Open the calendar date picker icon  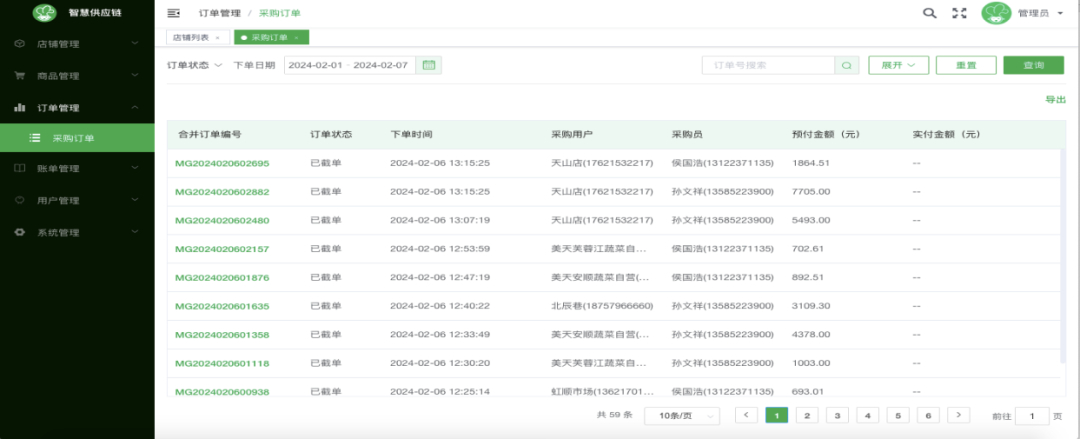pyautogui.click(x=428, y=65)
